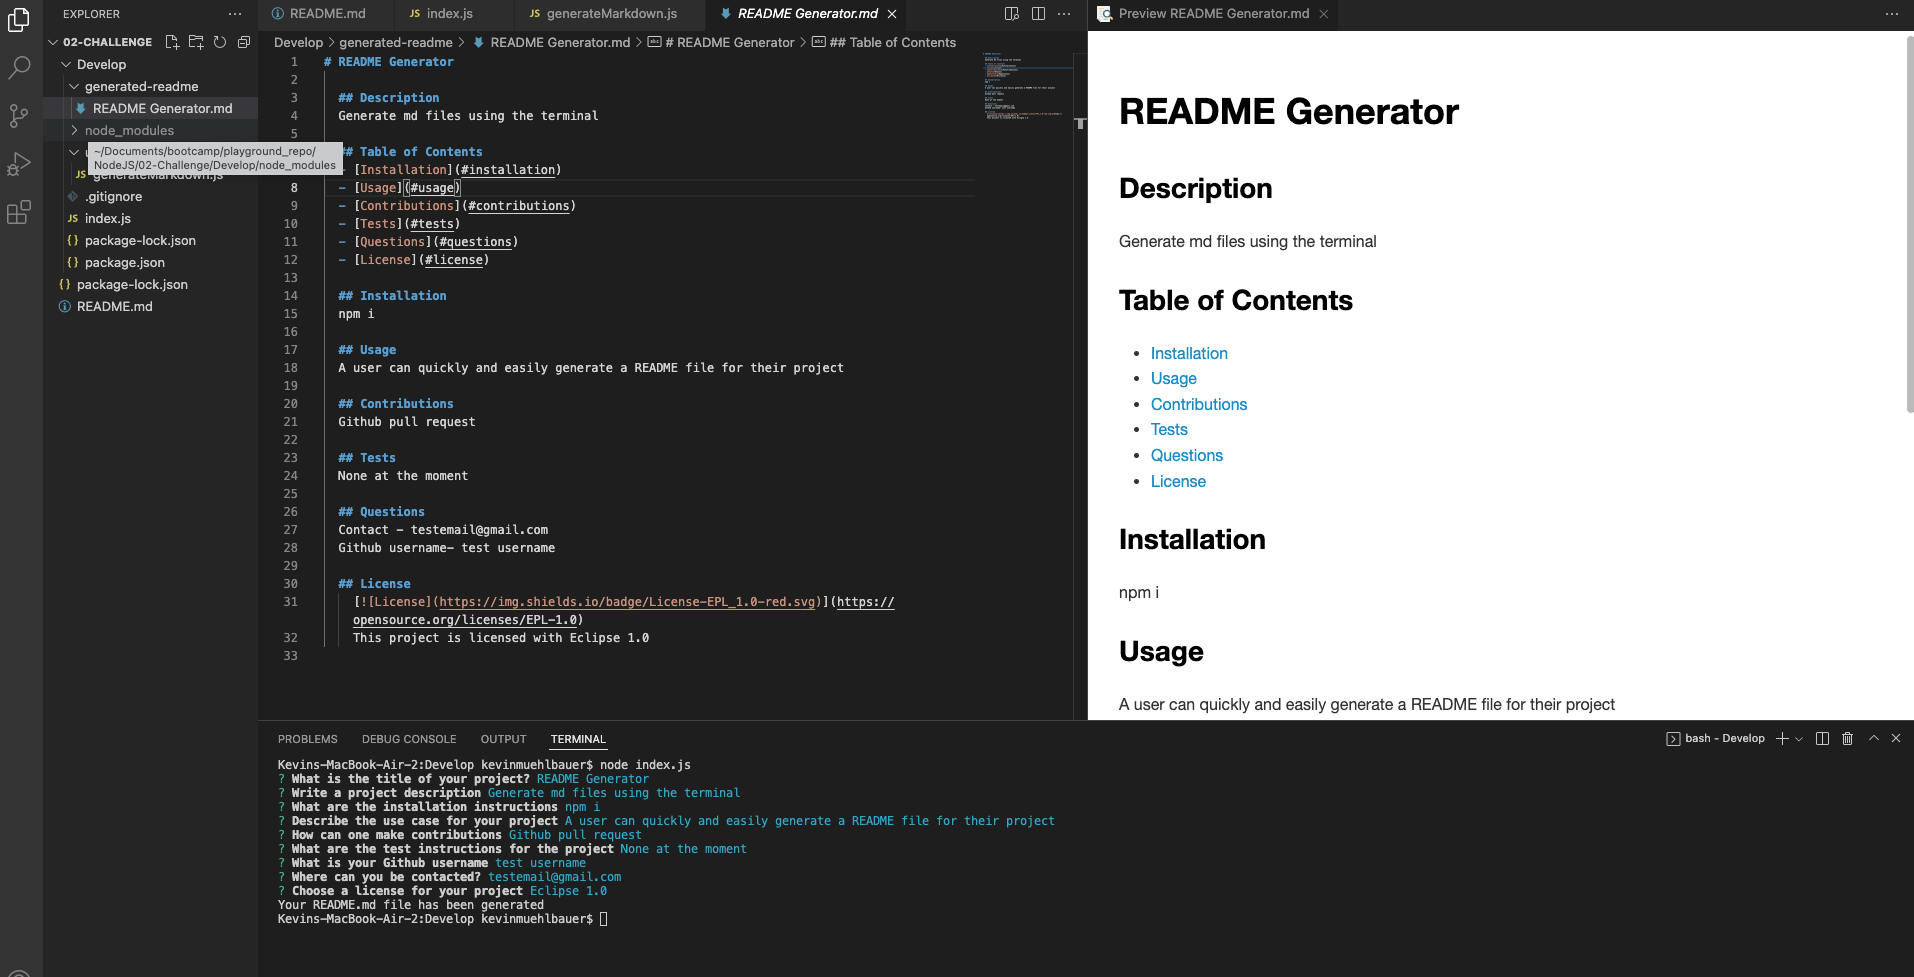Split the terminal pane
Screen dimensions: 1914x977
pyautogui.click(x=1822, y=738)
